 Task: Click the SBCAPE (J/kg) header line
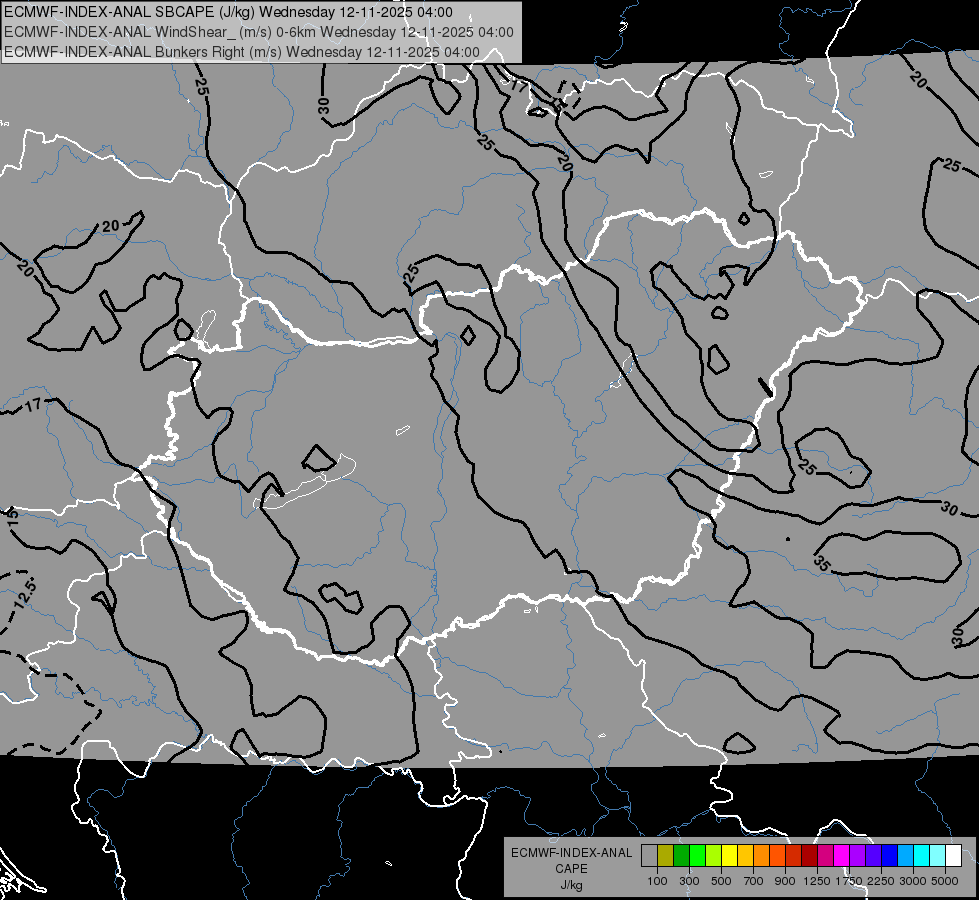tap(229, 12)
